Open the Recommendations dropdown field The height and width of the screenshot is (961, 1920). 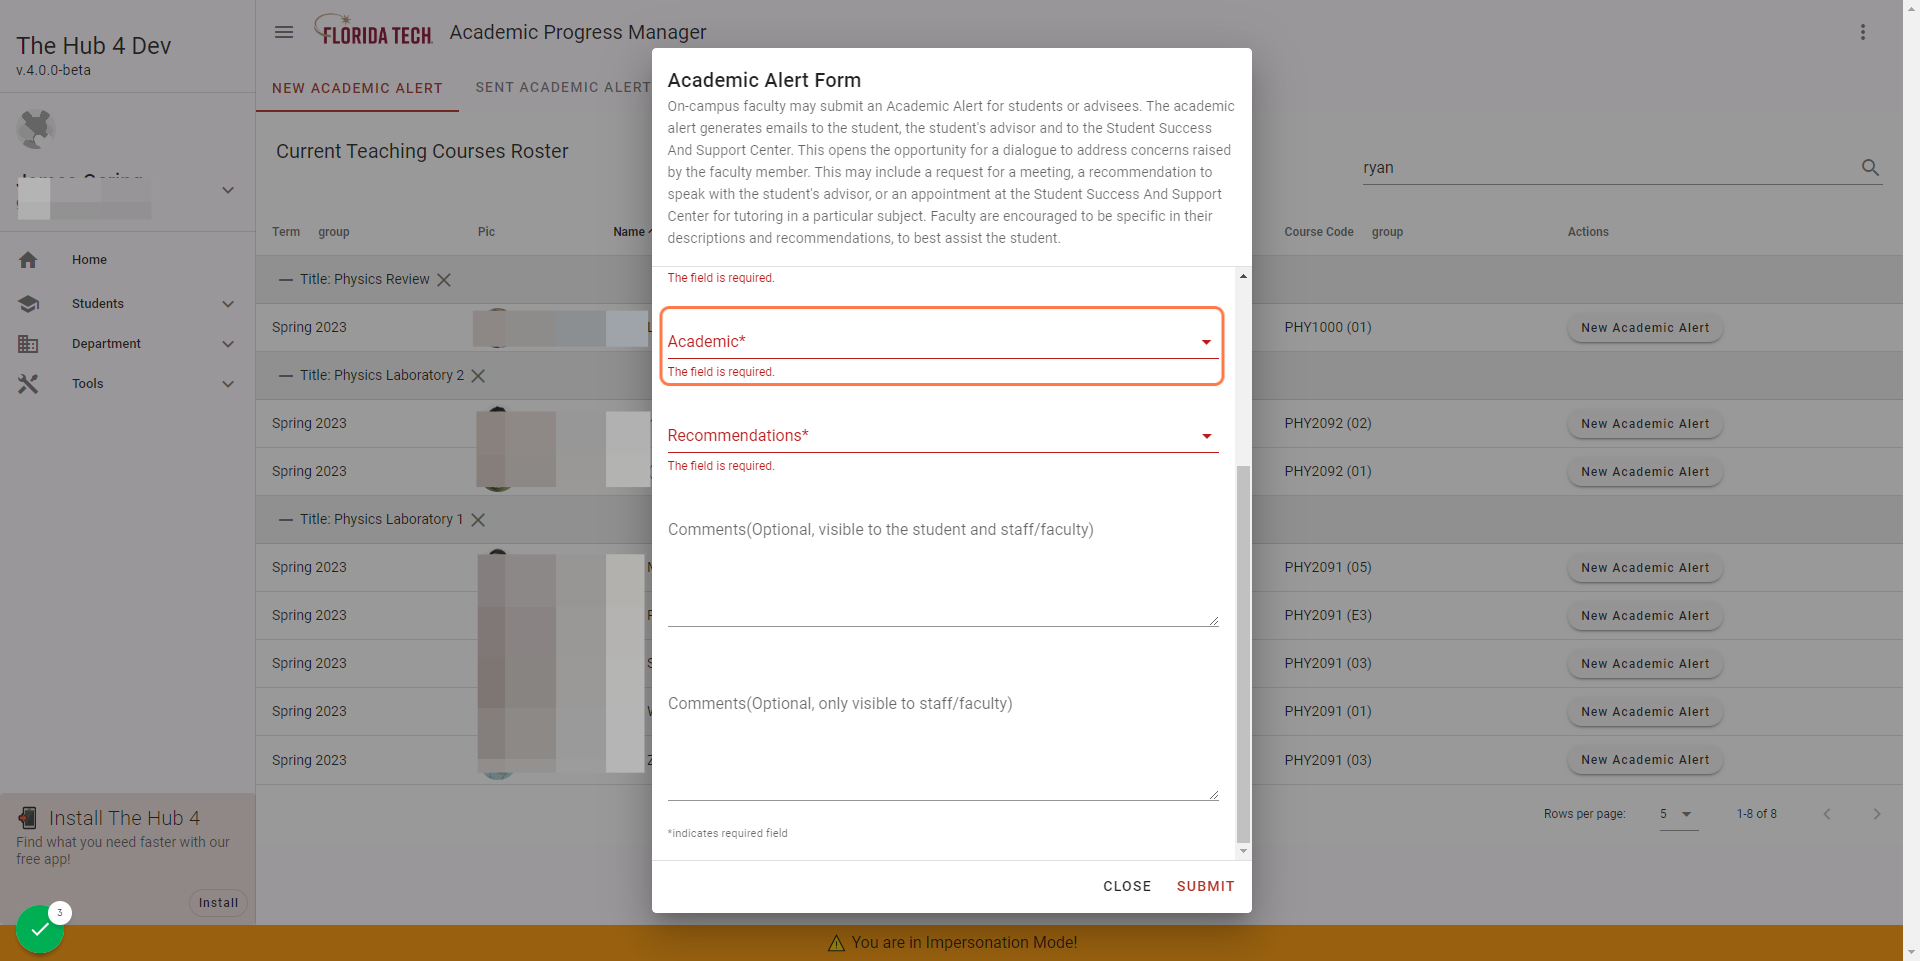[942, 436]
